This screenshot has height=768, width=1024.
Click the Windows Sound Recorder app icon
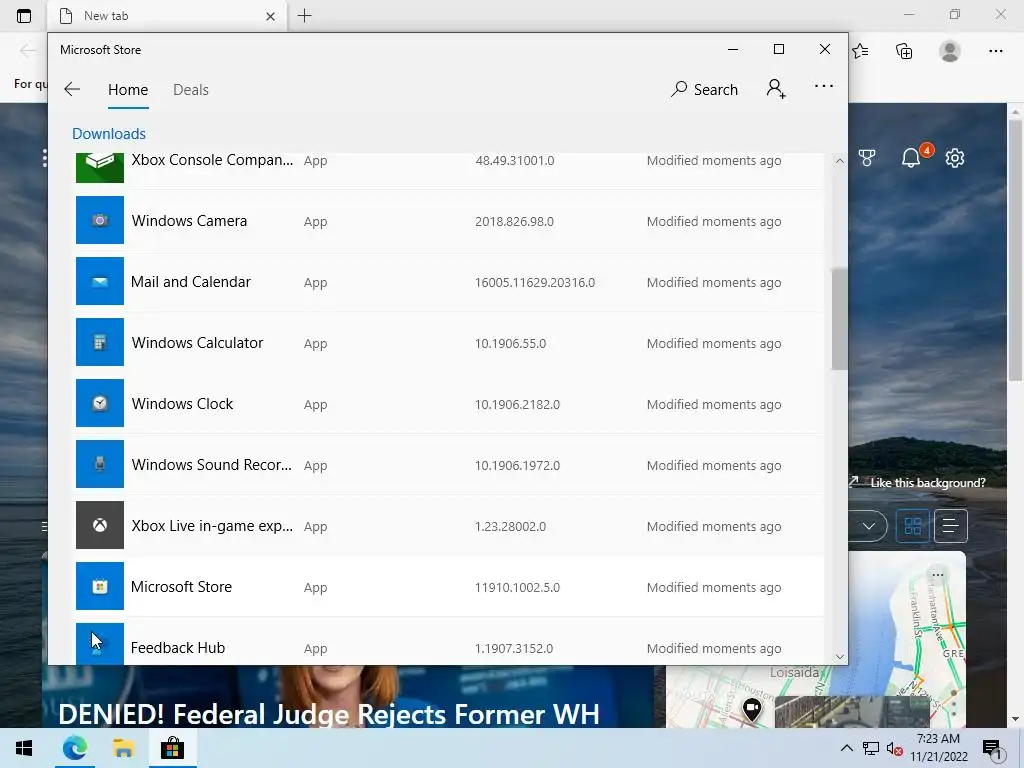point(99,464)
